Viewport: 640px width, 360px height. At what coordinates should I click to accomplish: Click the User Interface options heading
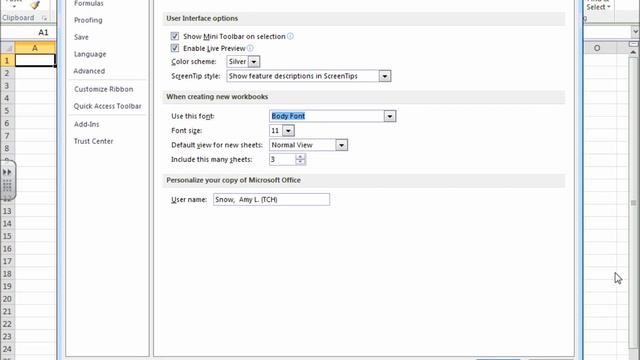(x=202, y=18)
